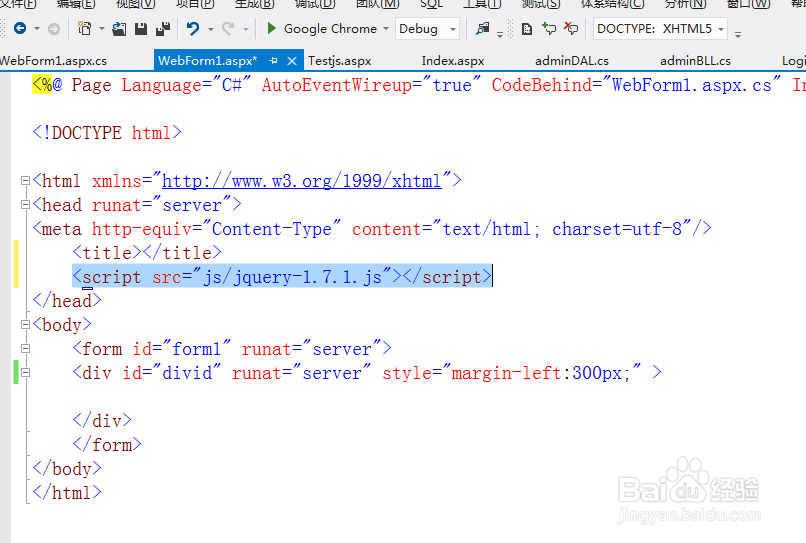Open the browser selection dropdown next to Google Chrome
806x543 pixels.
(386, 29)
